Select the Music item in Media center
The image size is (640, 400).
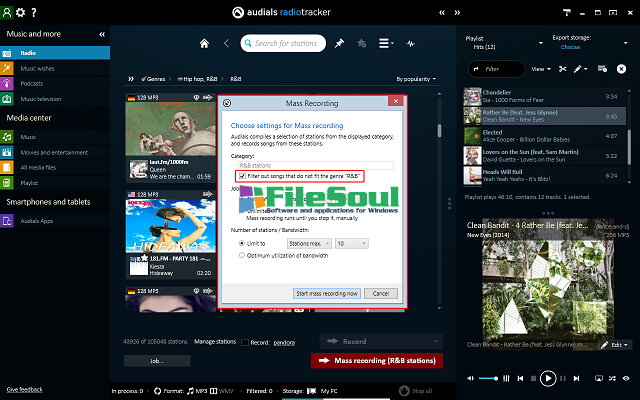click(x=55, y=137)
